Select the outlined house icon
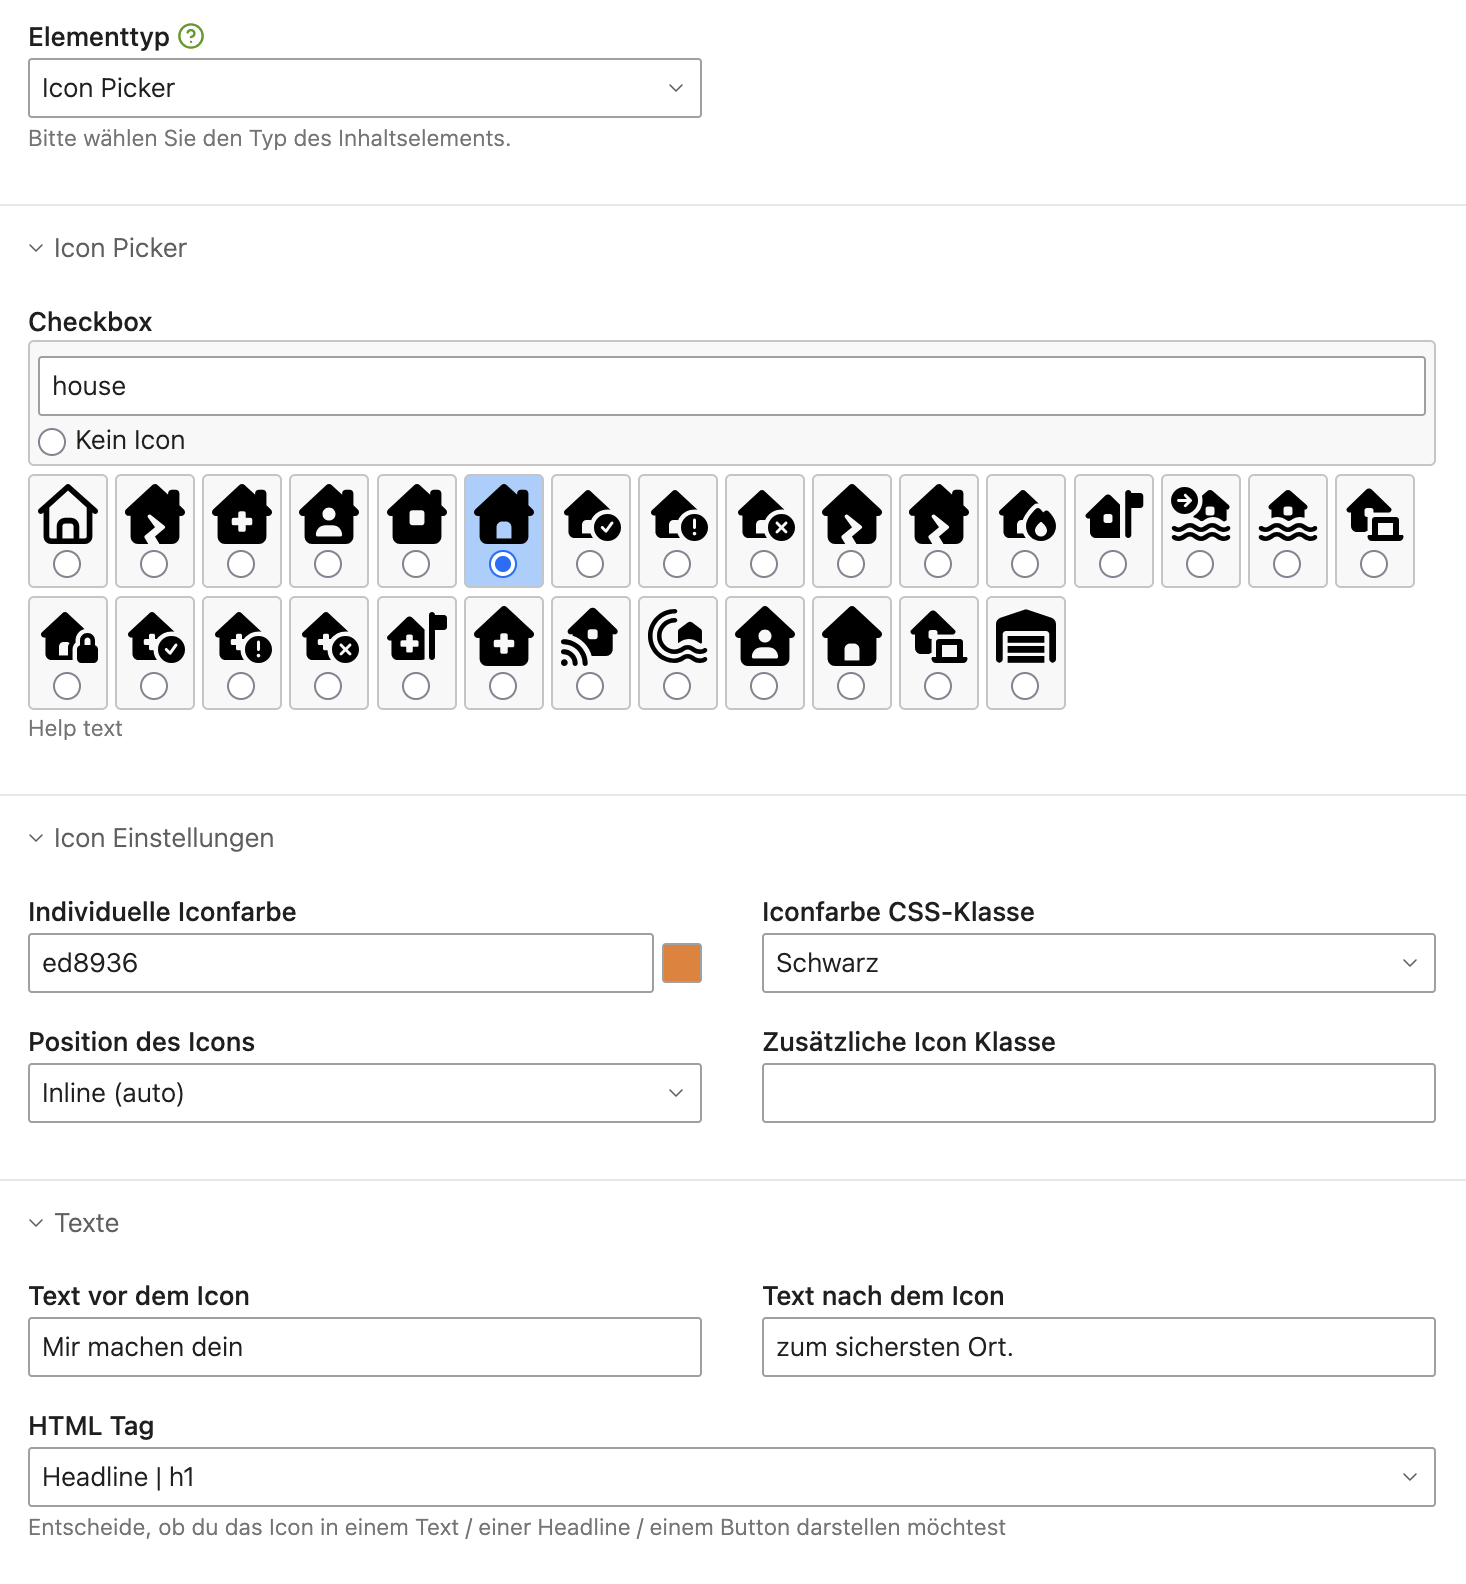 click(68, 530)
